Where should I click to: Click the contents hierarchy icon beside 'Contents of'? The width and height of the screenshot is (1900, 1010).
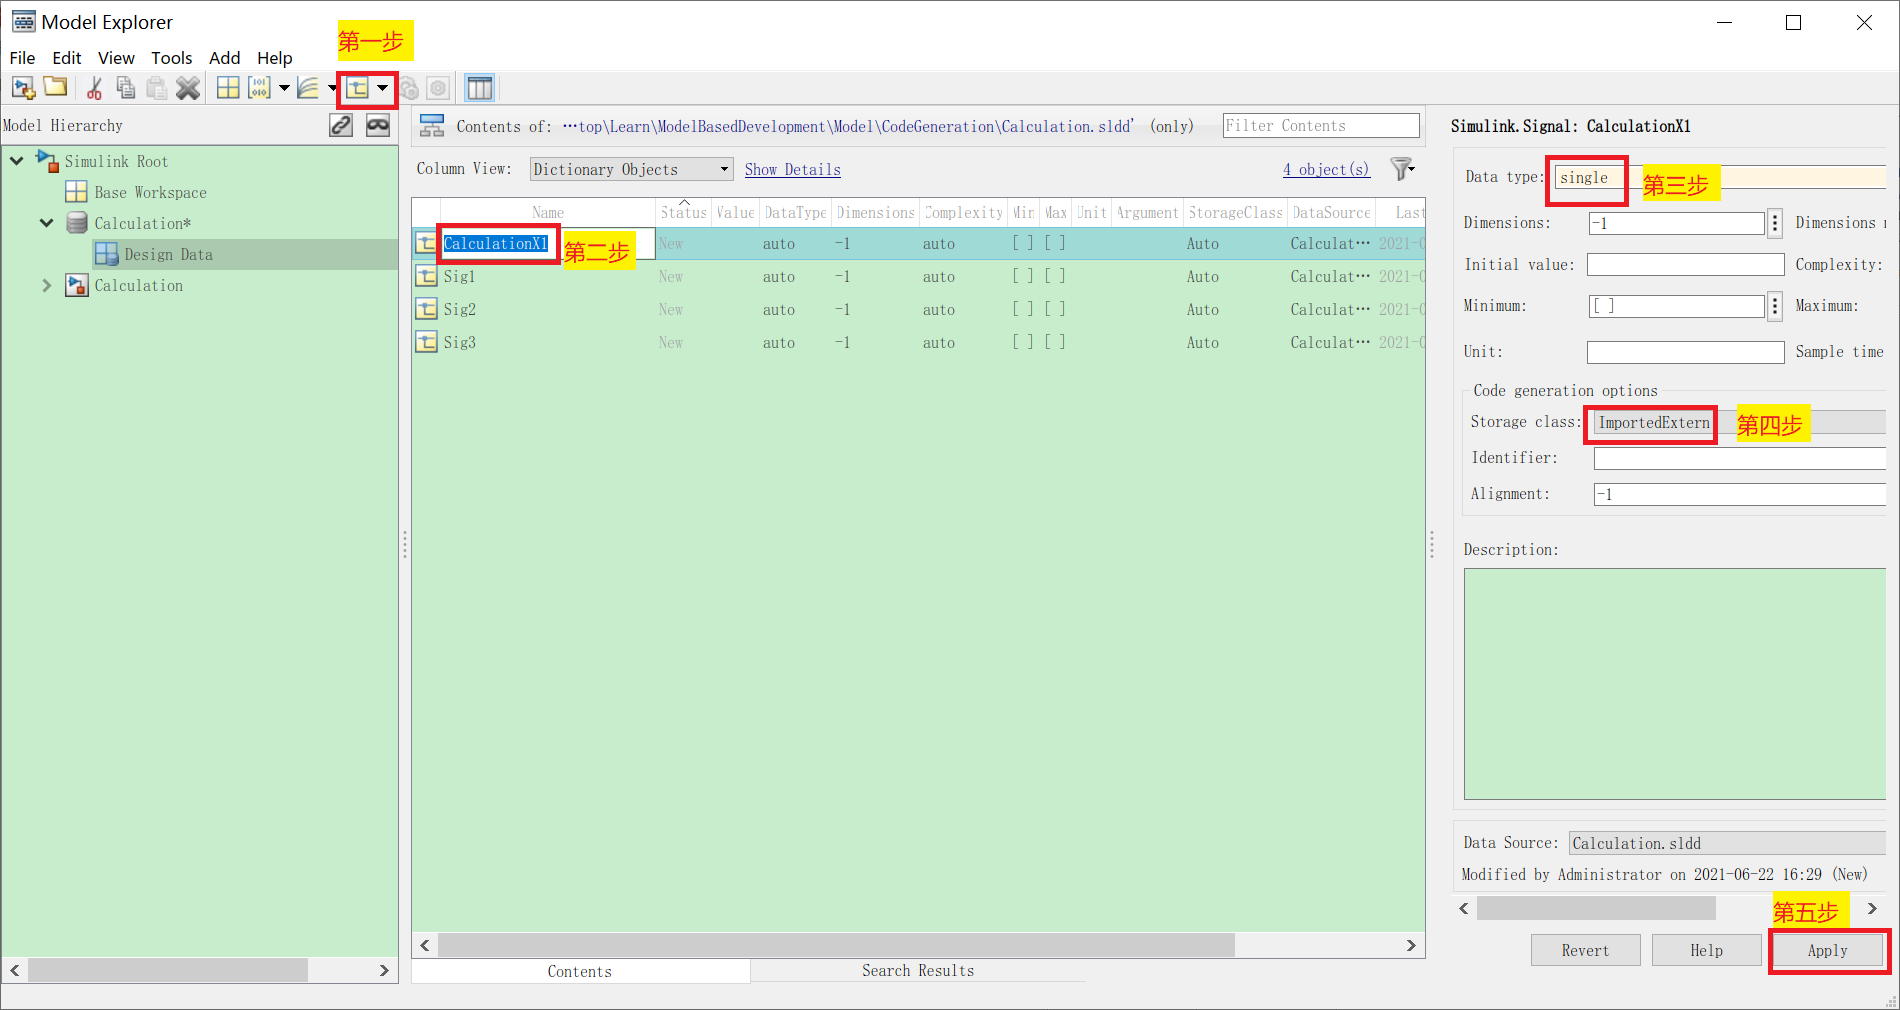click(432, 126)
